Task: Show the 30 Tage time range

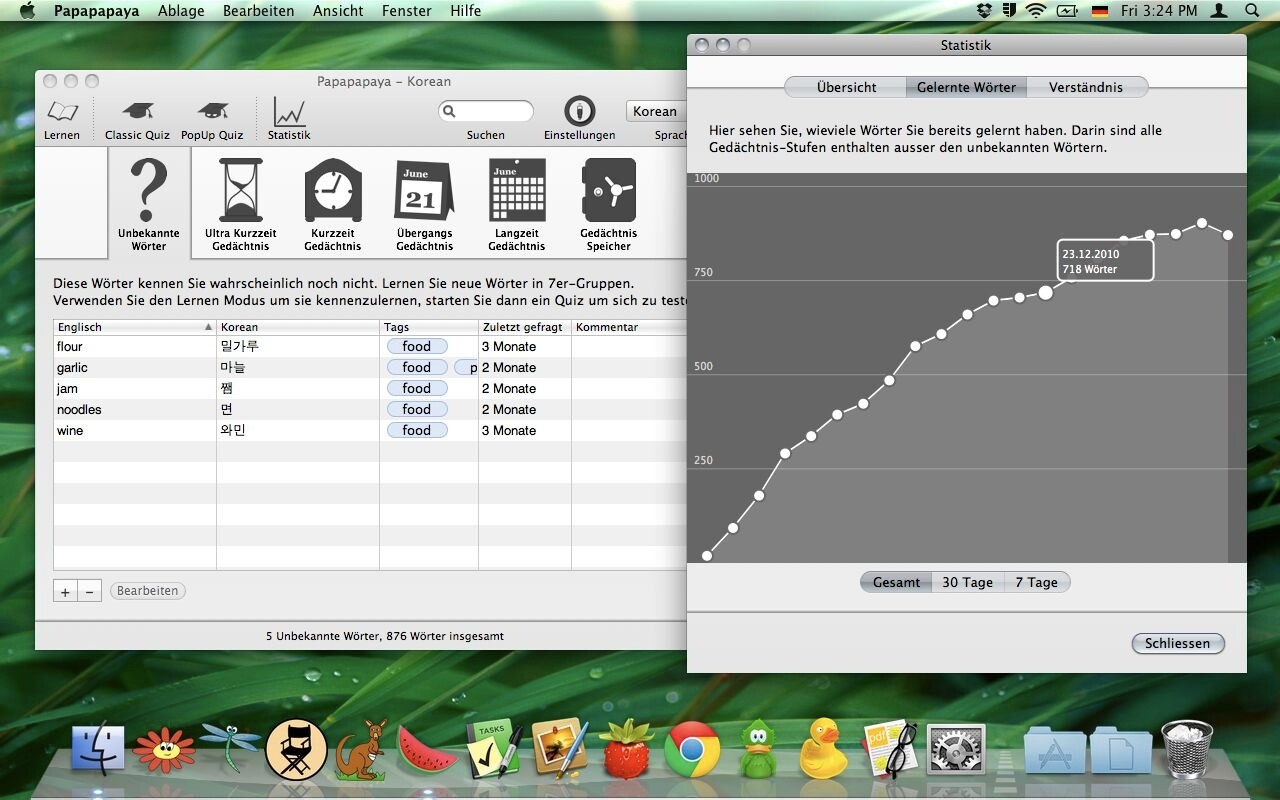Action: 967,582
